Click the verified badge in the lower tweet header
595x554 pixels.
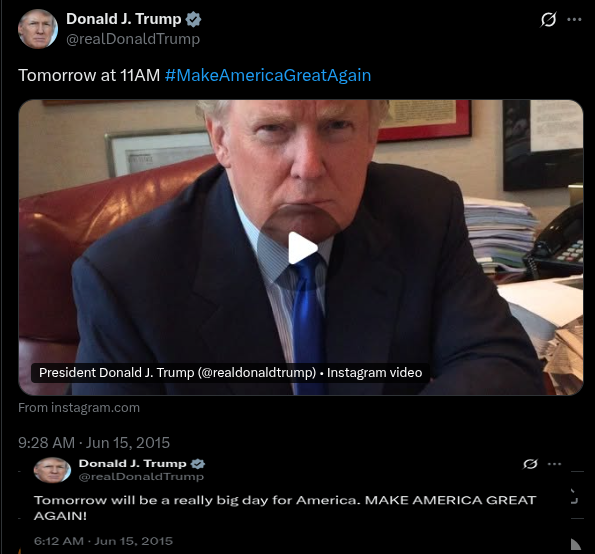click(198, 464)
